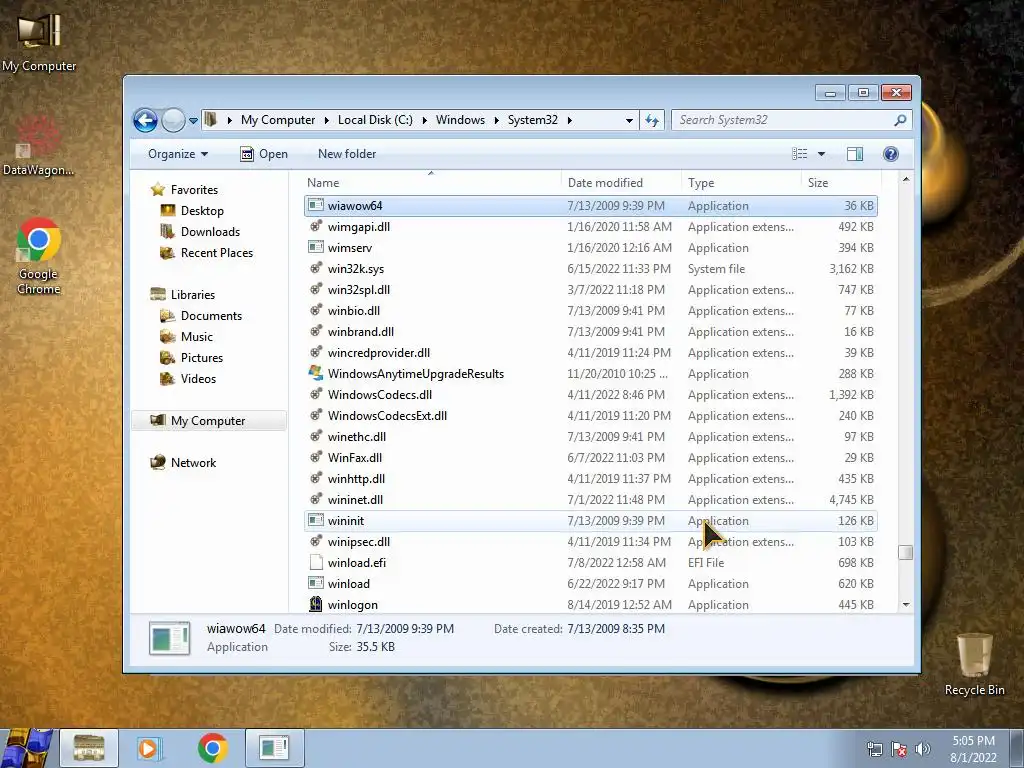This screenshot has height=768, width=1024.
Task: Select the wimgapi.dll file
Action: click(x=590, y=227)
